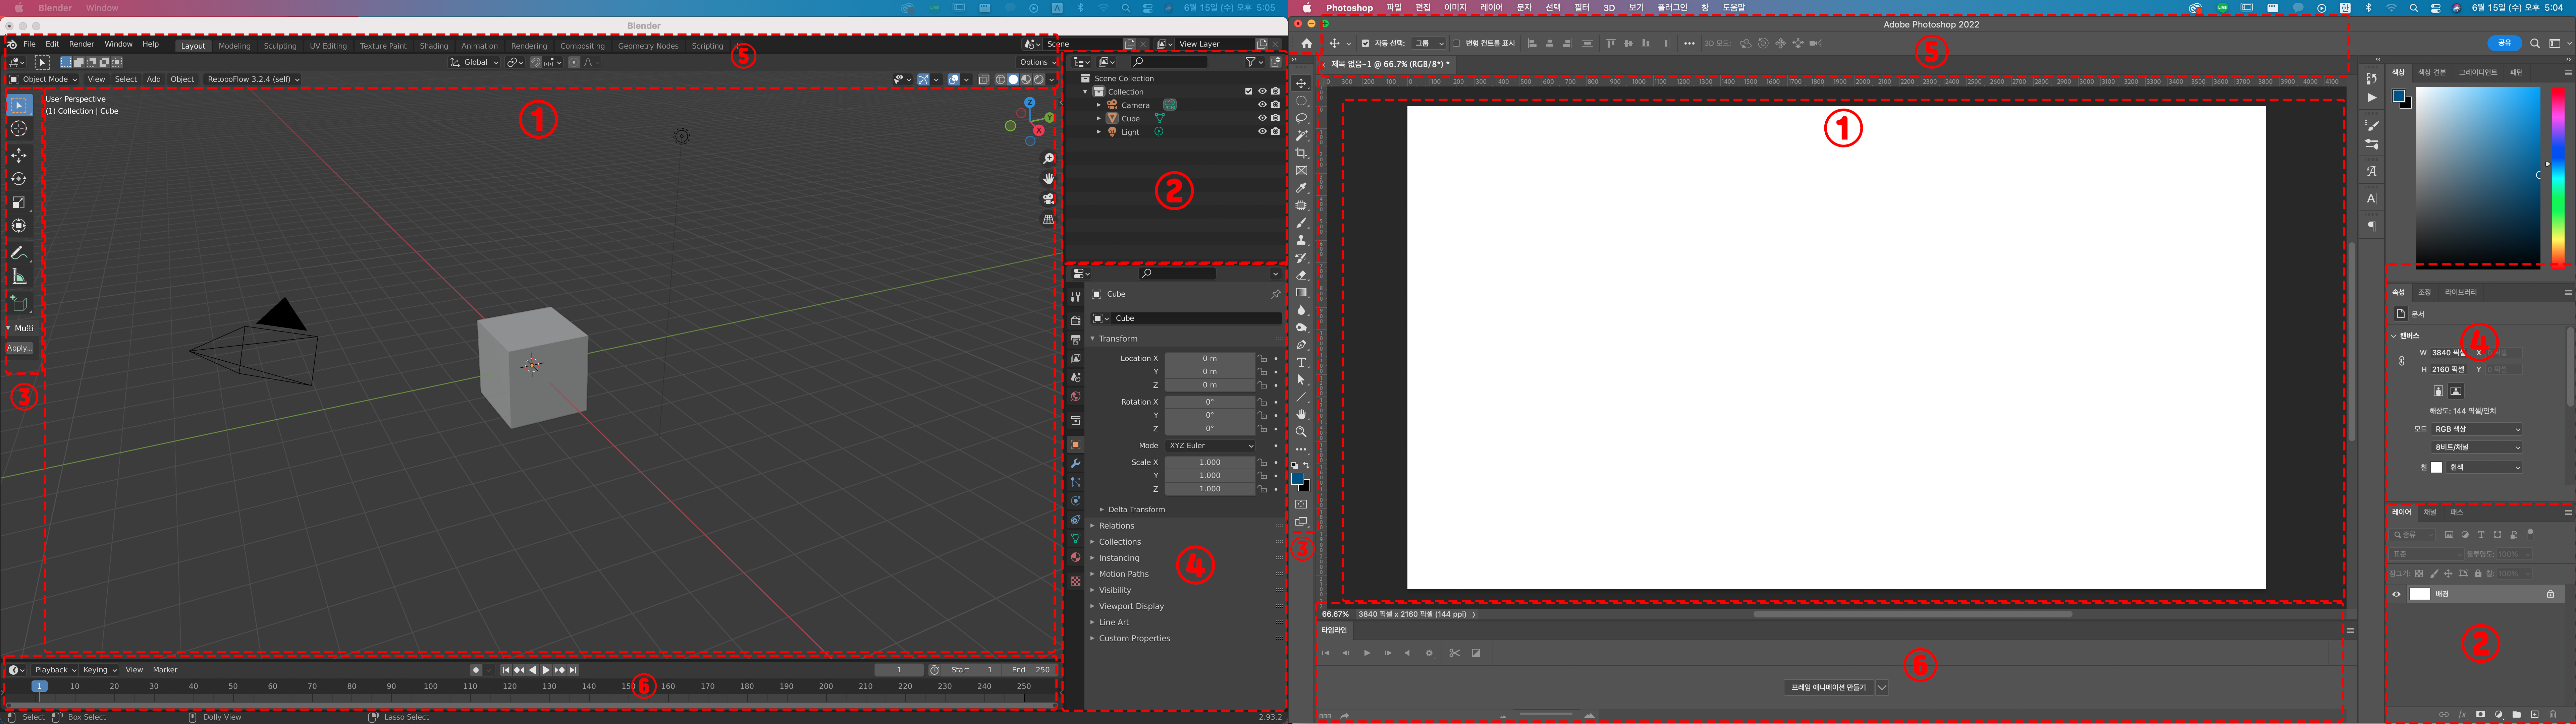
Task: Switch to Sculpting workspace tab in Blender
Action: (x=280, y=46)
